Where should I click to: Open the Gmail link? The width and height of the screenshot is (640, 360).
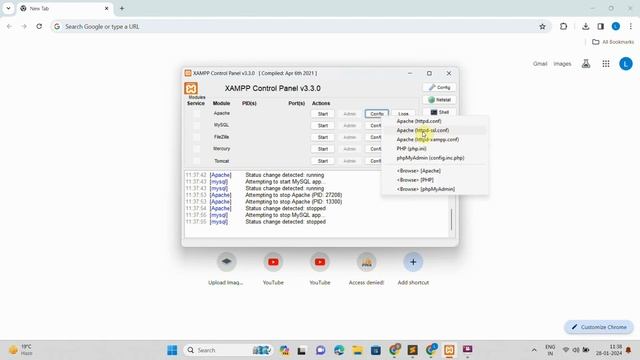540,64
